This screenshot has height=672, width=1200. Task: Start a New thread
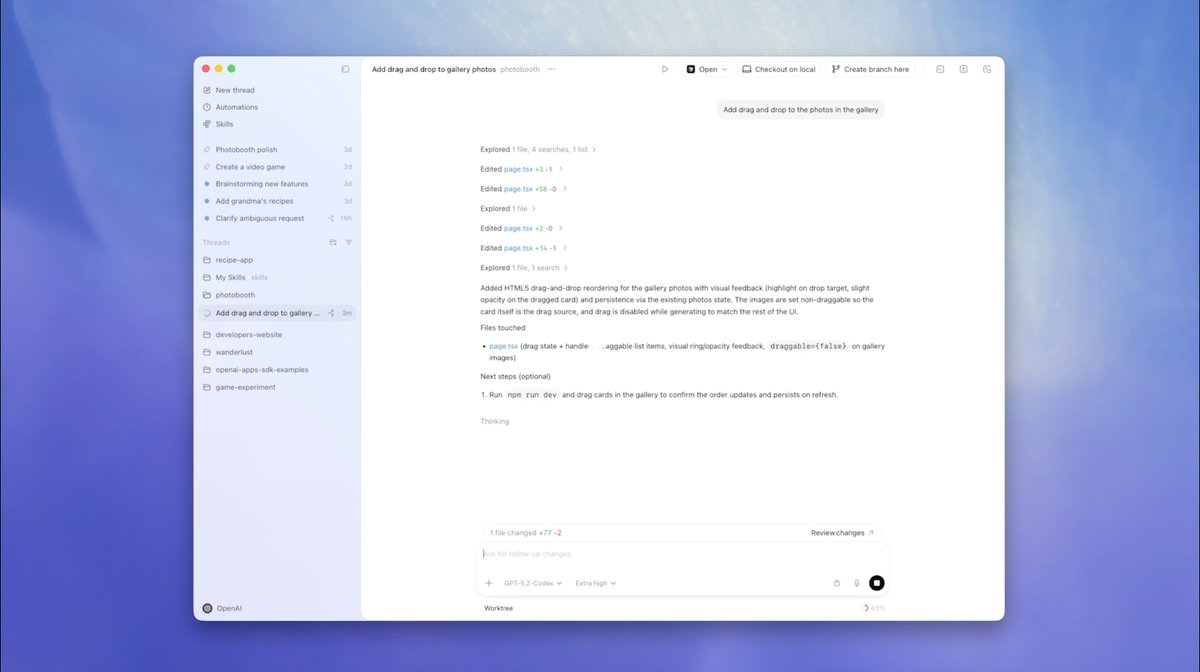click(x=235, y=90)
